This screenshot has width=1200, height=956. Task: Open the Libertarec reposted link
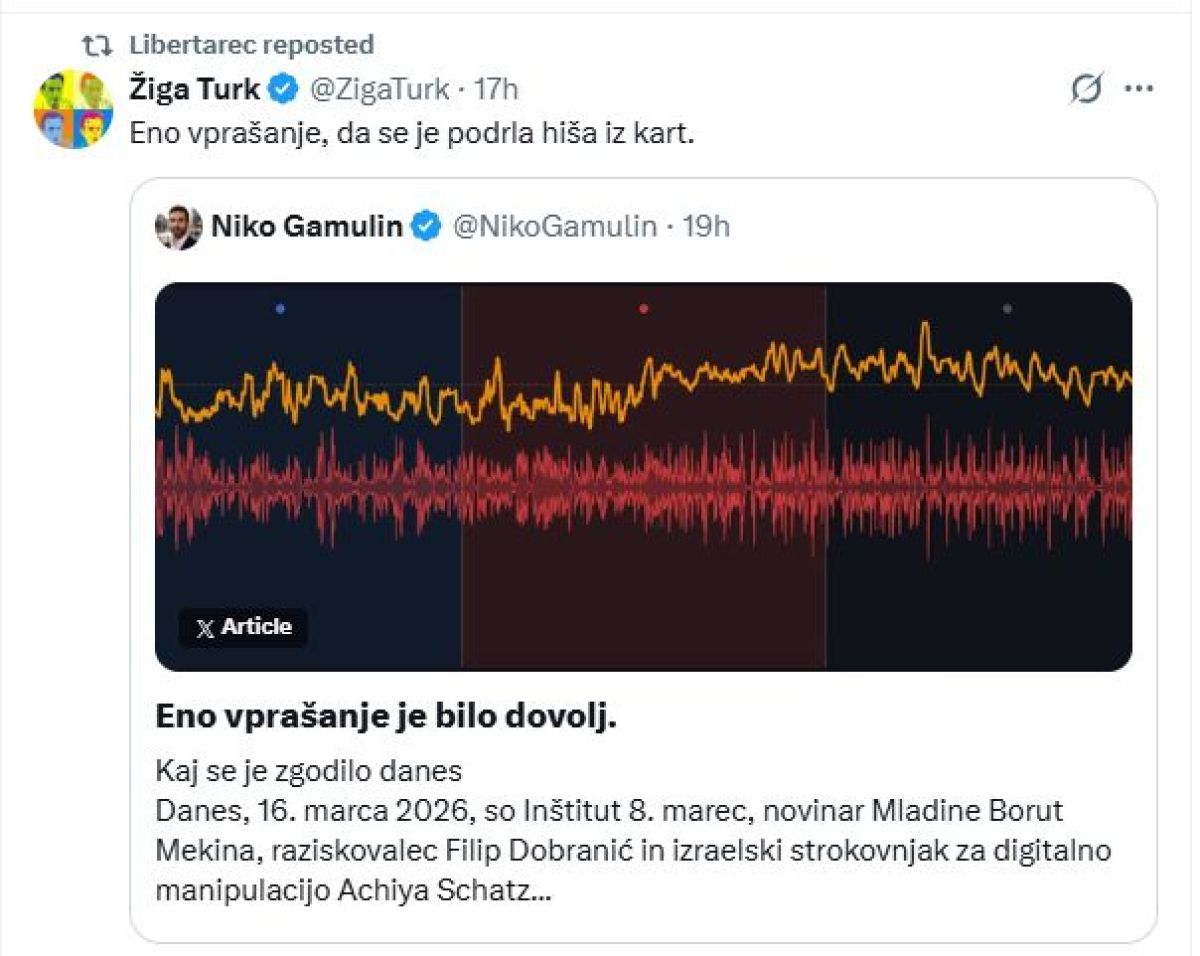click(x=251, y=45)
